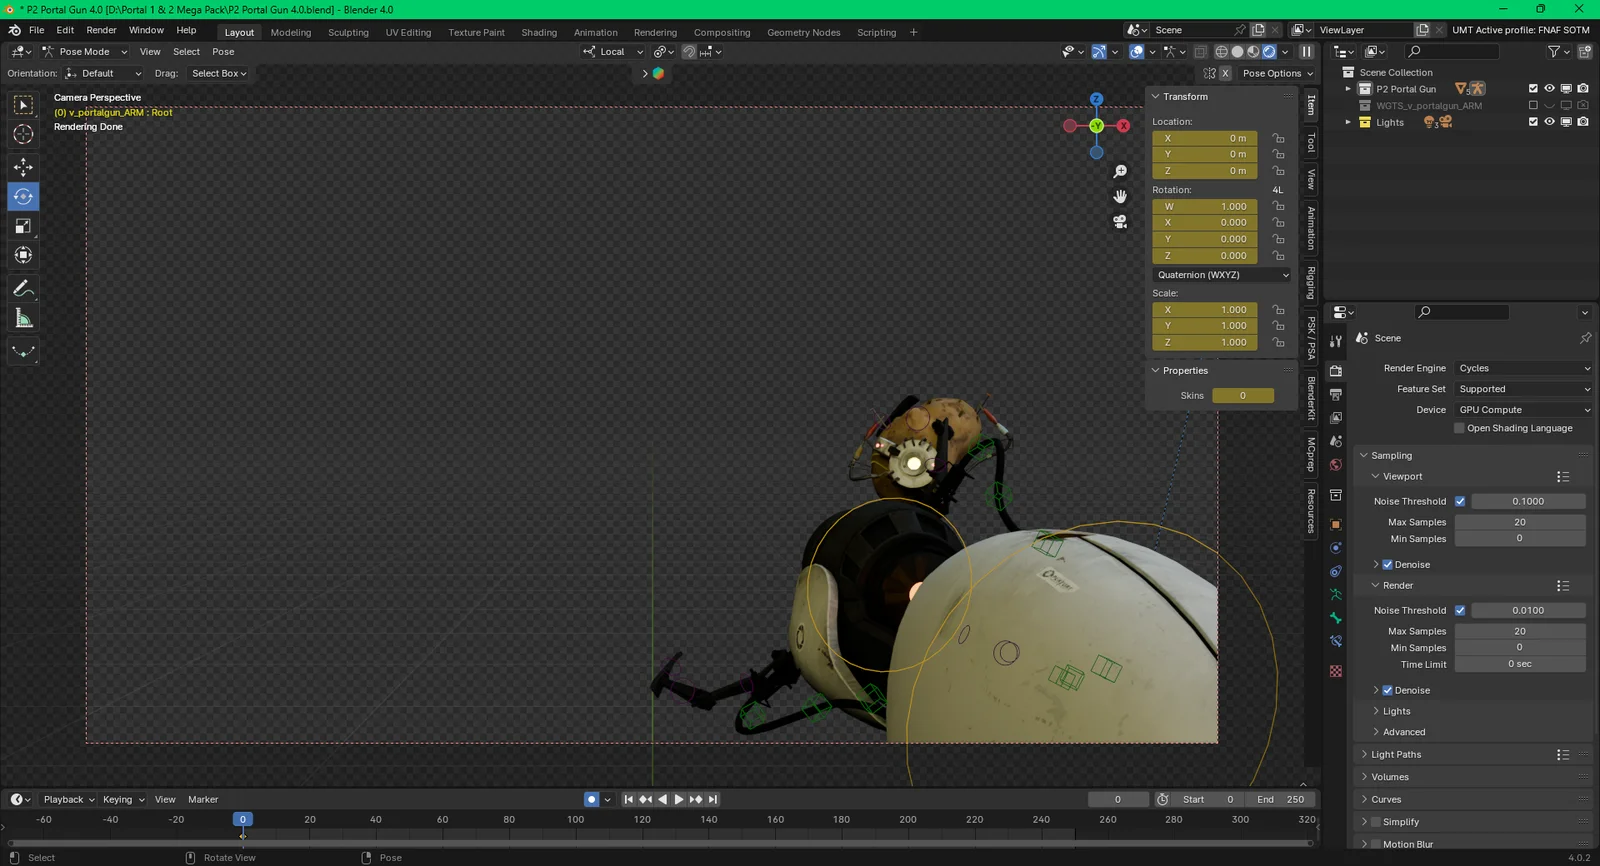Open the Texture properties tab icon
Screen dimensions: 1600x866
[x=1336, y=671]
